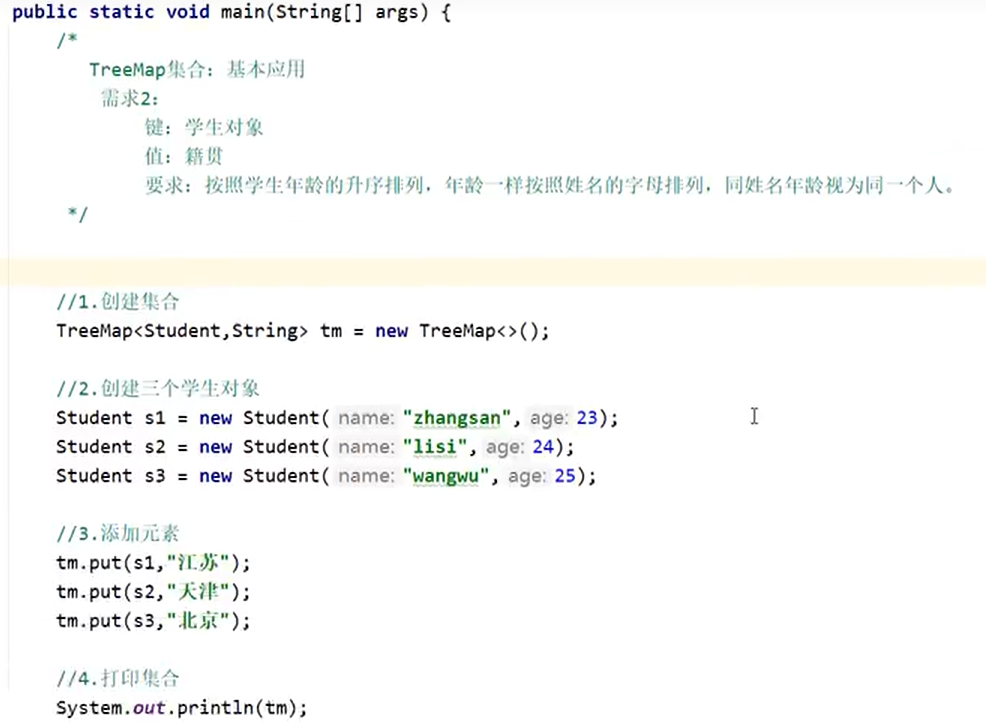The height and width of the screenshot is (724, 986).
Task: Click the tm.put(s3,"北京") statement
Action: (153, 621)
